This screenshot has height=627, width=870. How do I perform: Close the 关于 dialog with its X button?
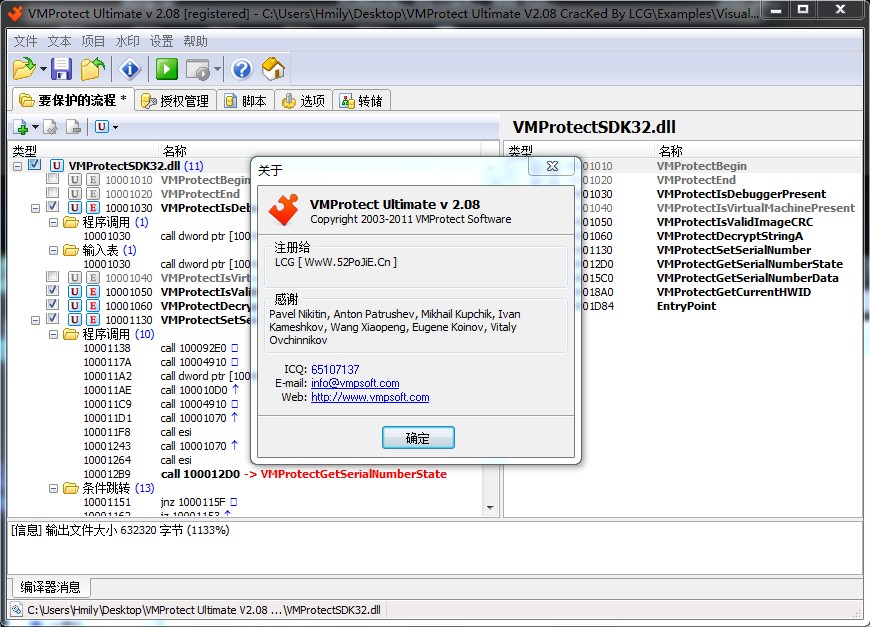point(552,166)
